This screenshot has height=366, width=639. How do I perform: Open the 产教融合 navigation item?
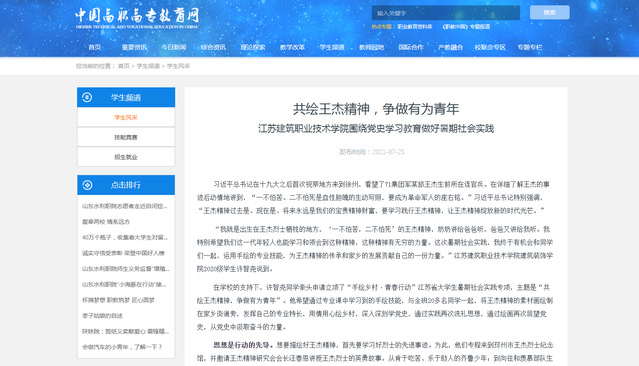click(450, 47)
